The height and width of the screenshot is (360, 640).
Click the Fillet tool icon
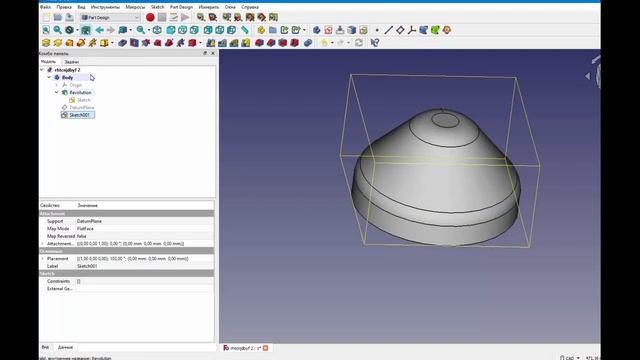[x=260, y=42]
